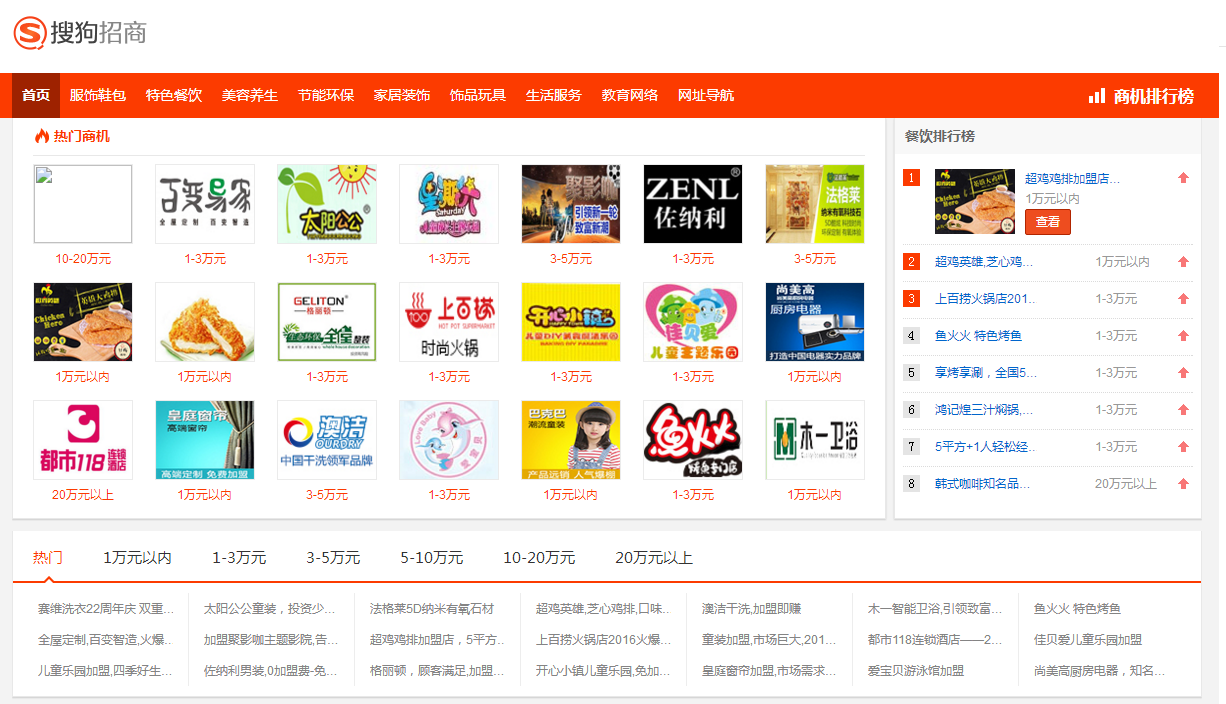Select the 1-3万元 tab
The width and height of the screenshot is (1226, 704).
[x=239, y=557]
